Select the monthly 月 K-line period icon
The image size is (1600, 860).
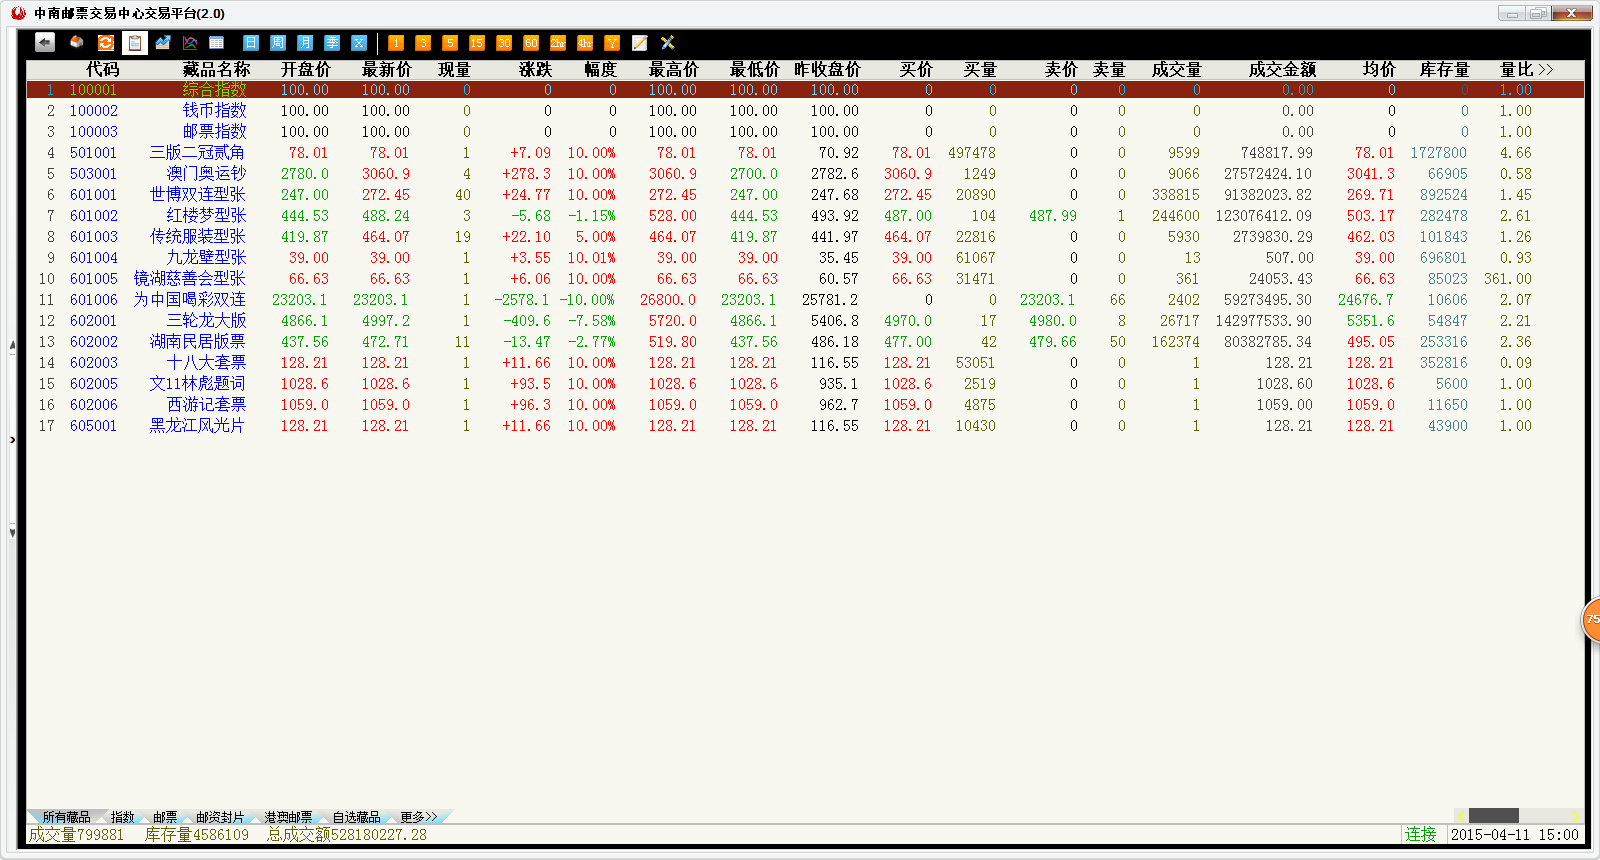coord(305,43)
